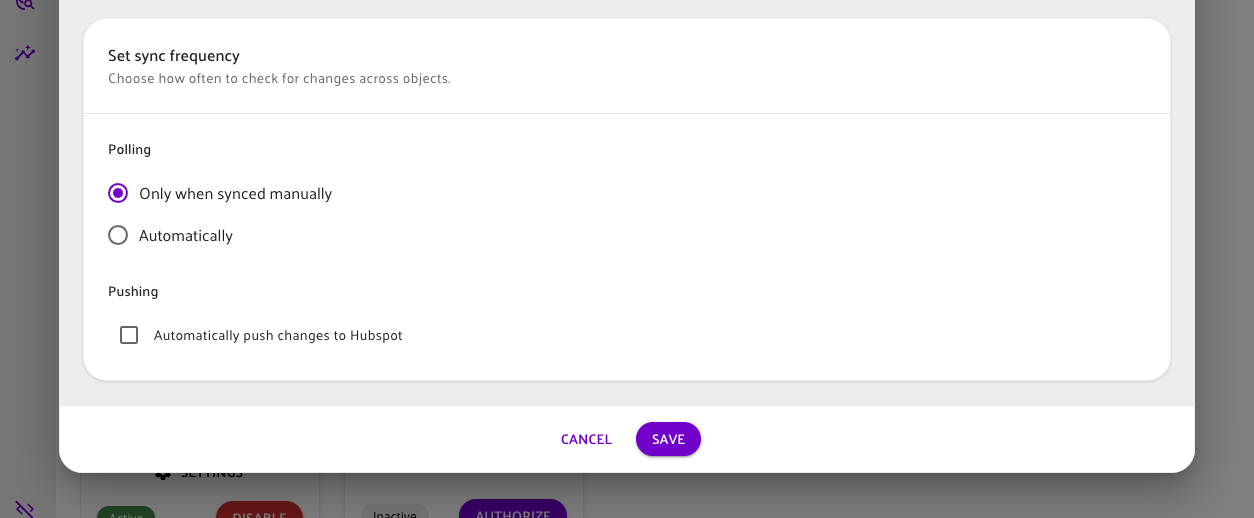Click the Set sync frequency heading

[174, 56]
